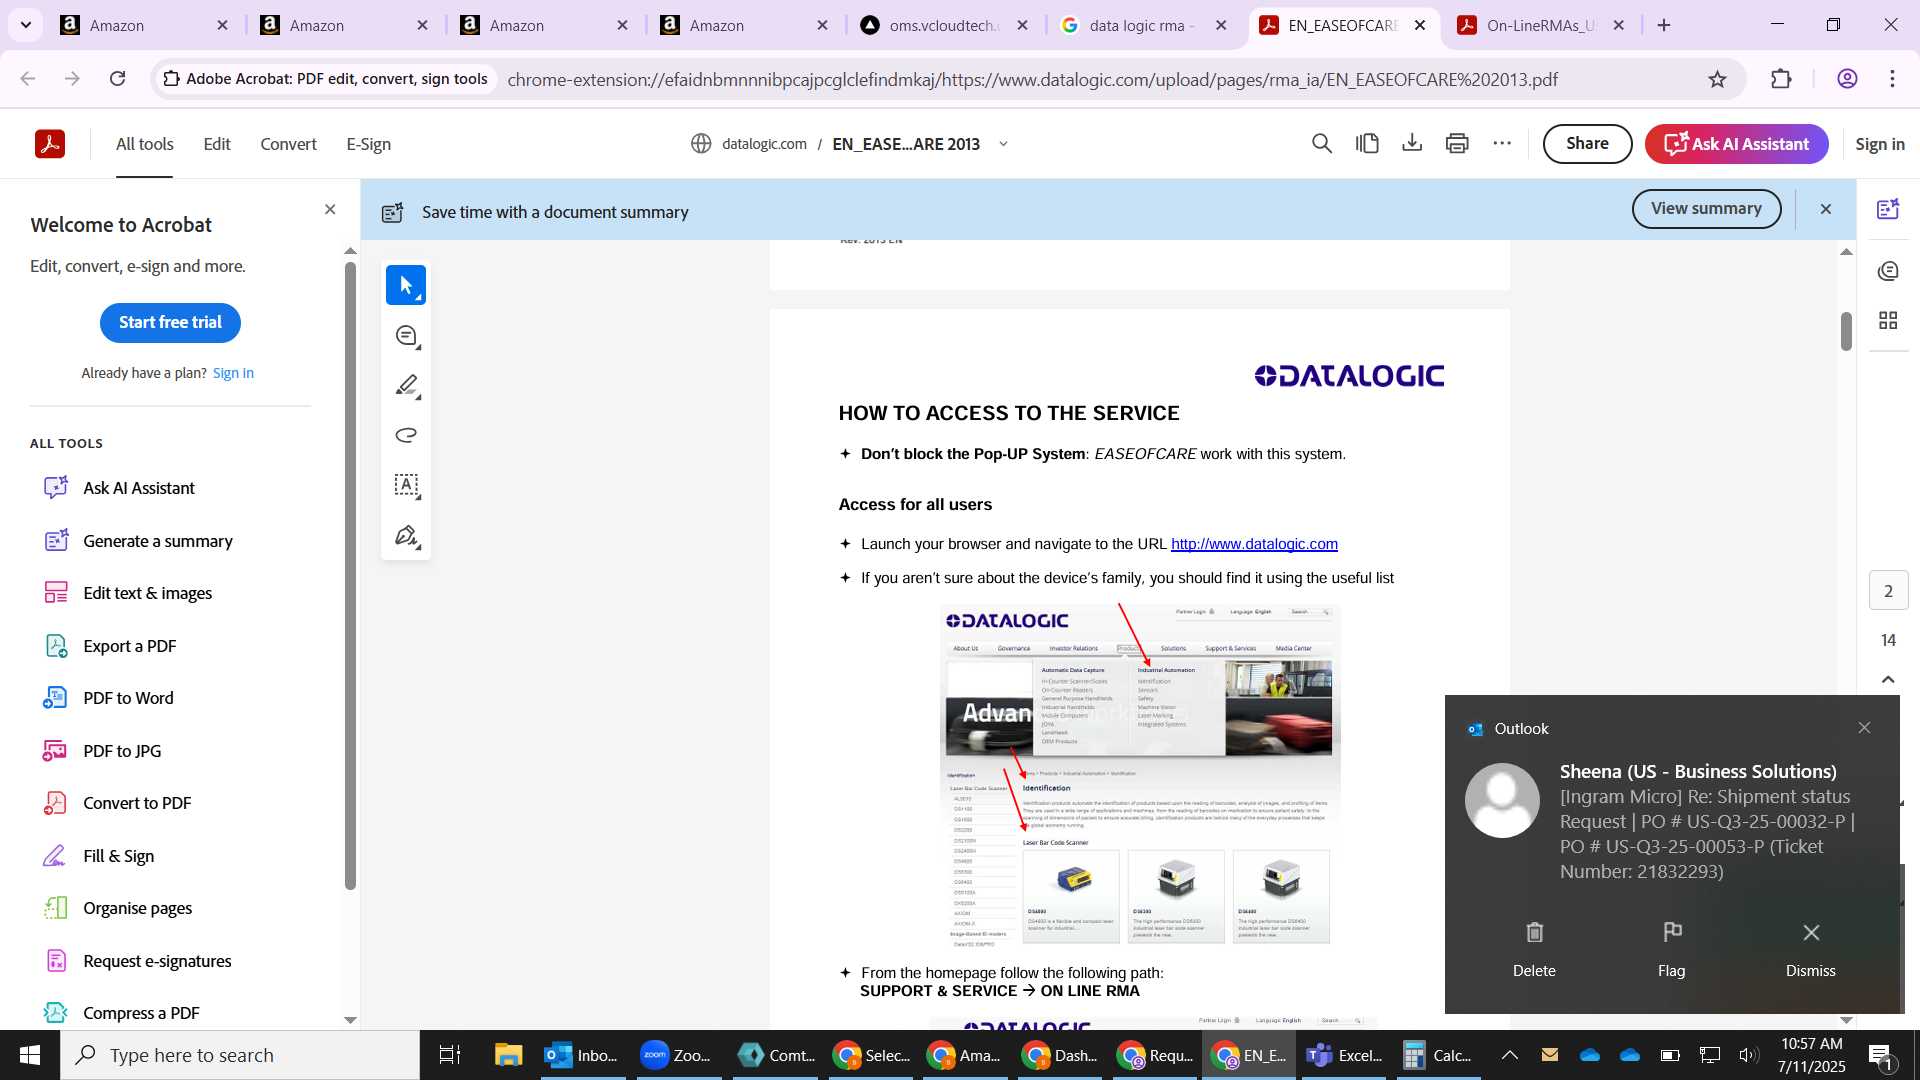The image size is (1920, 1080).
Task: Open the E-Sign menu
Action: [368, 144]
